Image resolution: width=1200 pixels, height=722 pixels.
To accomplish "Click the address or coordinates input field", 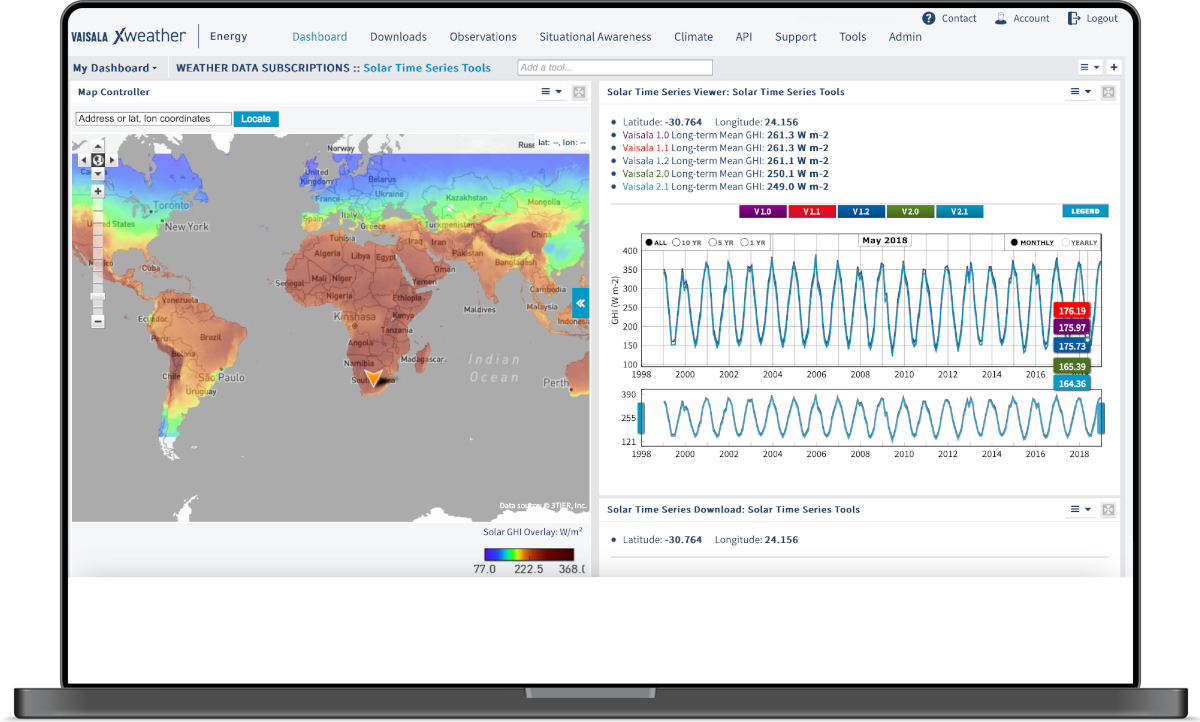I will coord(154,119).
